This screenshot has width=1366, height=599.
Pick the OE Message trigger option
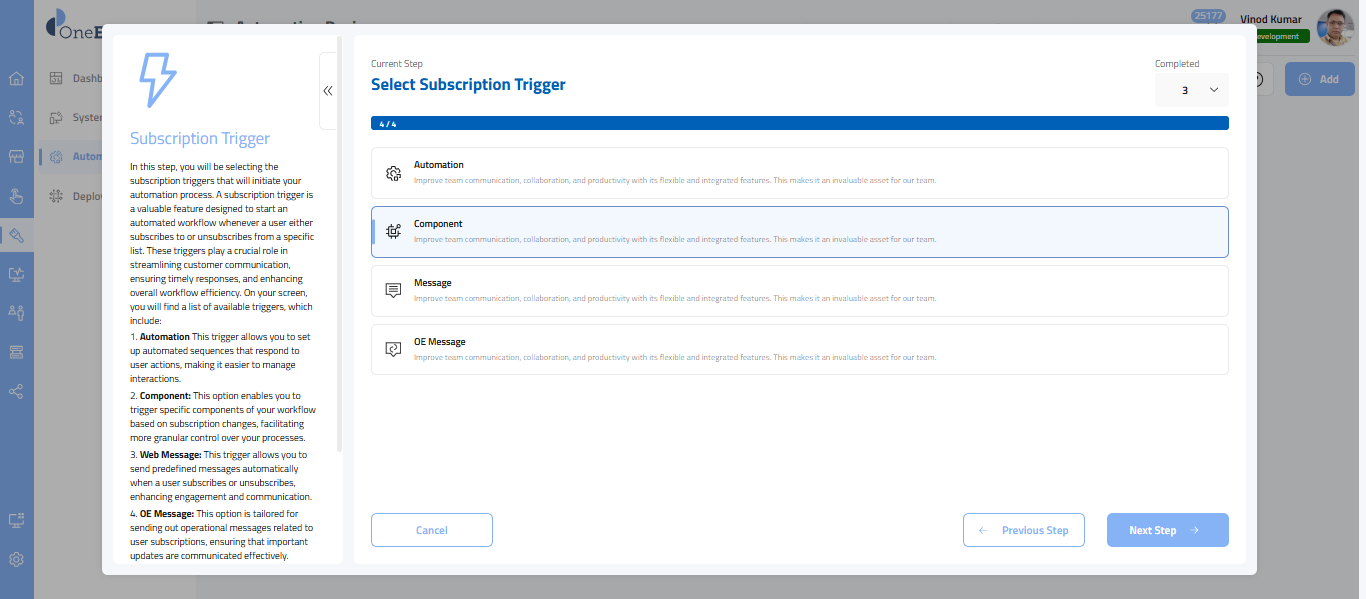tap(799, 349)
